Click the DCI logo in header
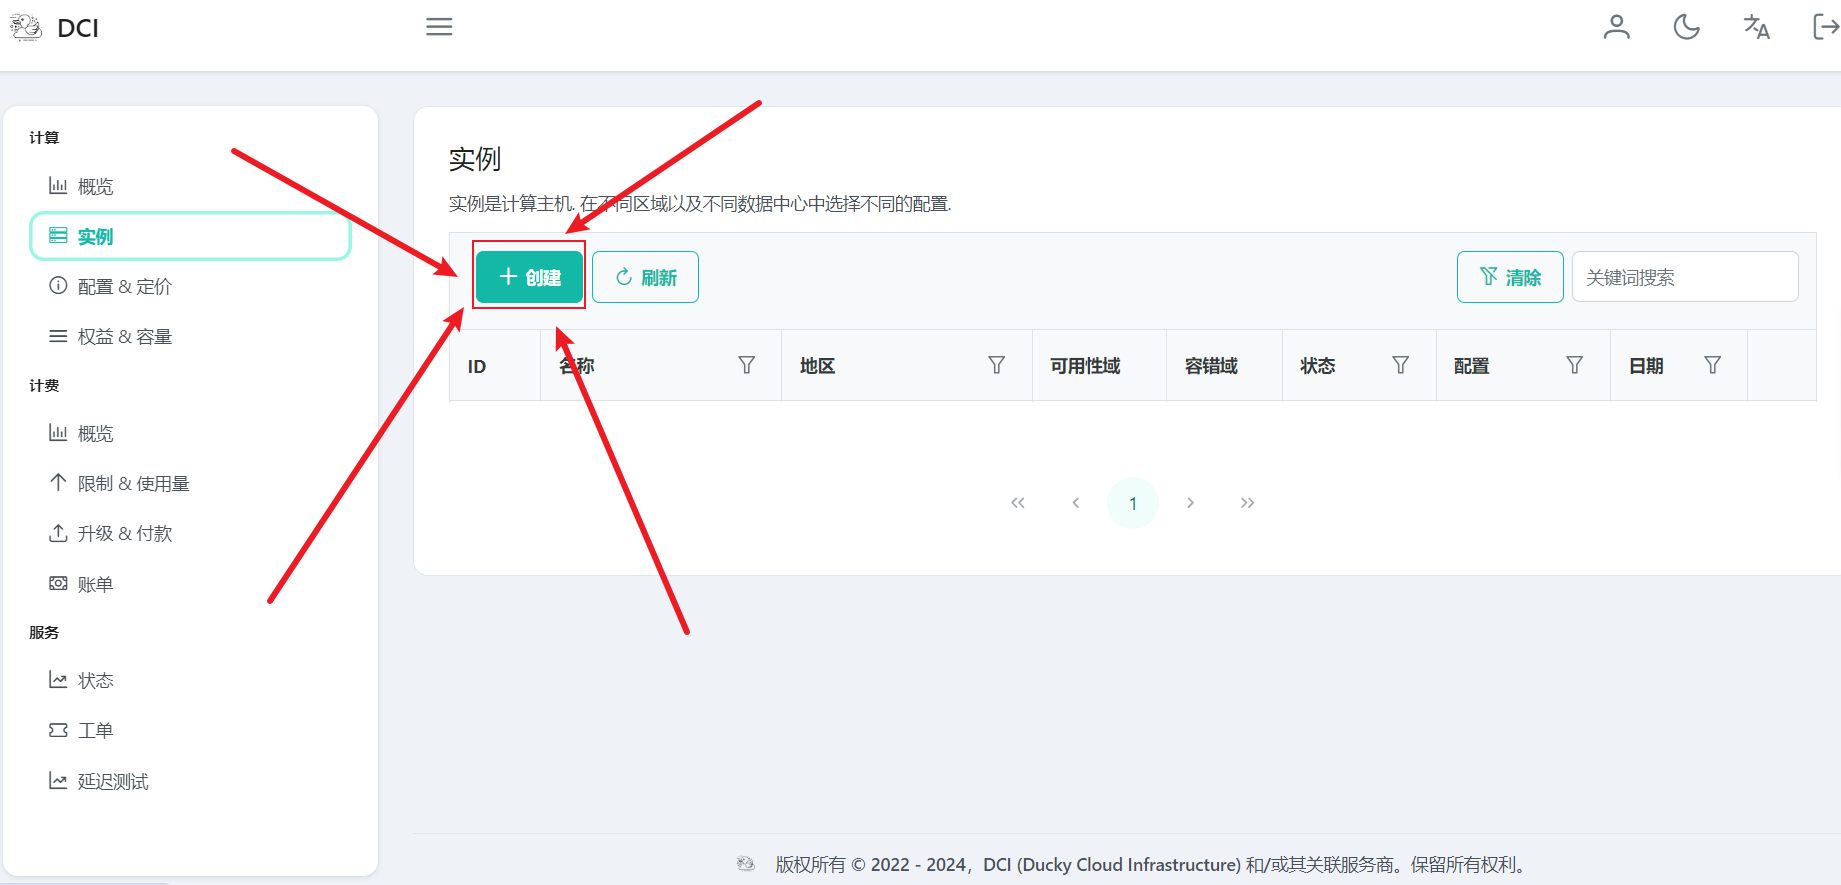 (x=55, y=28)
